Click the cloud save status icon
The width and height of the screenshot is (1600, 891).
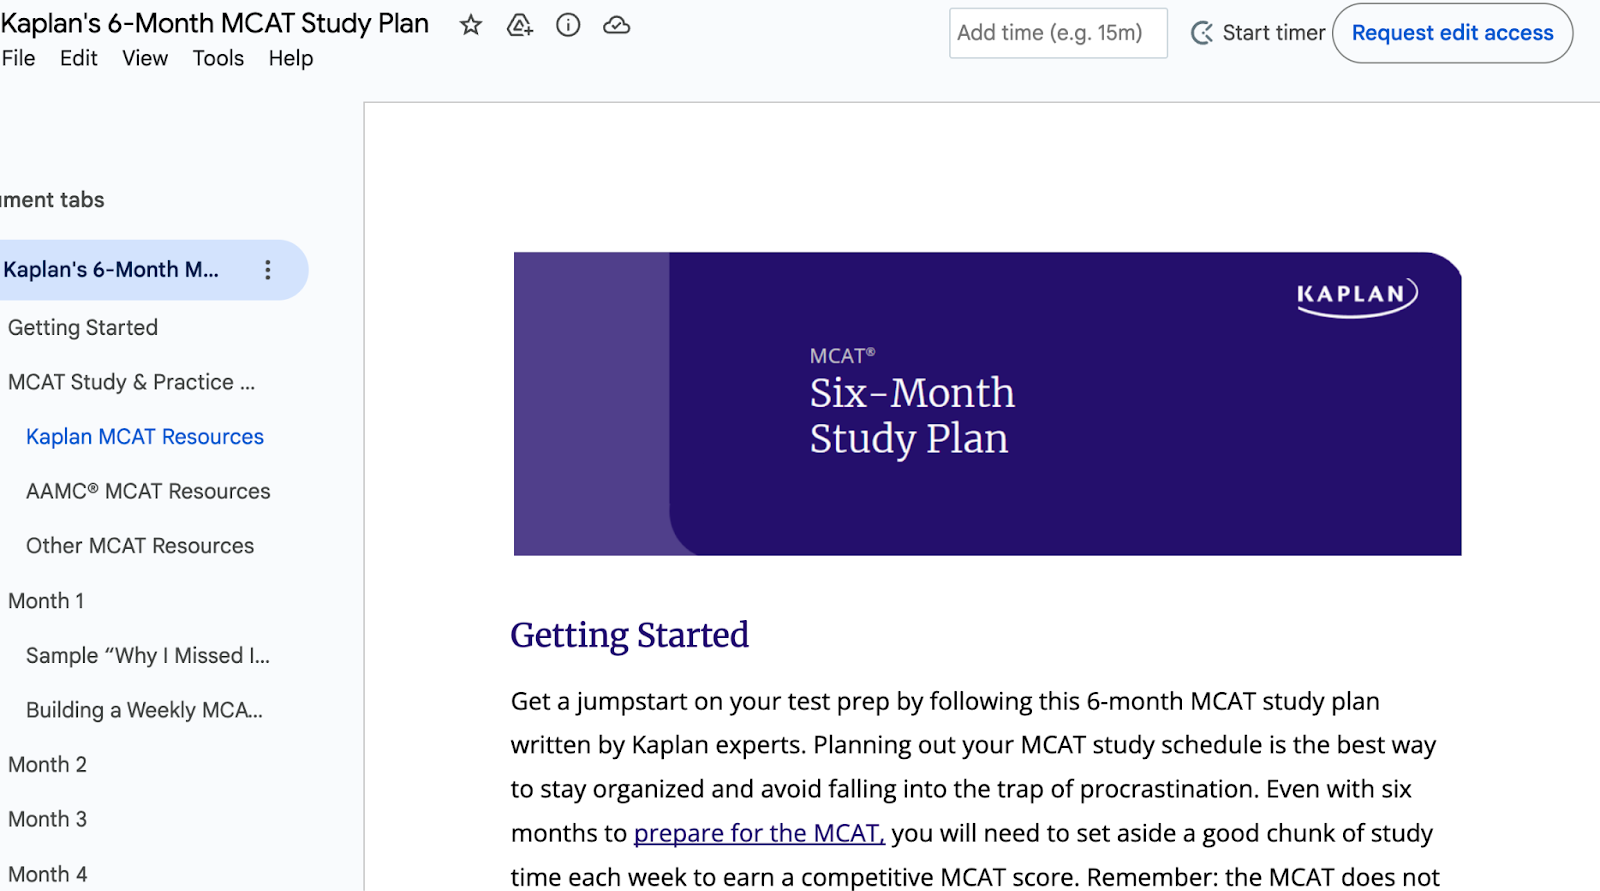(617, 26)
